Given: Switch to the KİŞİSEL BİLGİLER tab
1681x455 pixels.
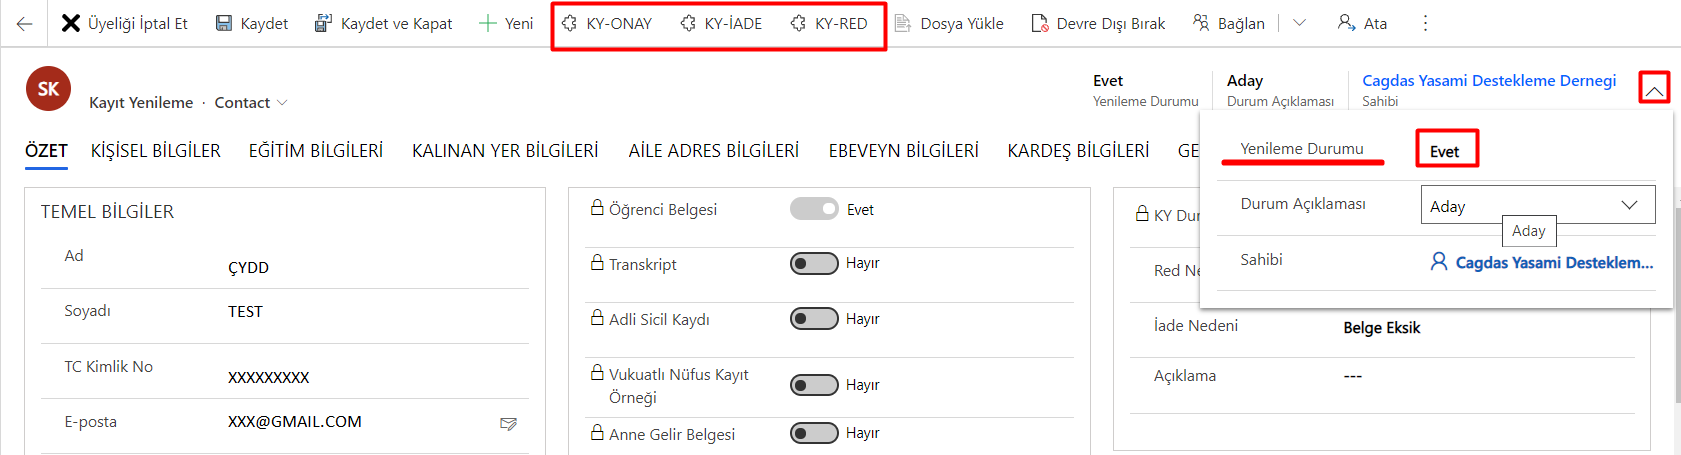Looking at the screenshot, I should (156, 151).
